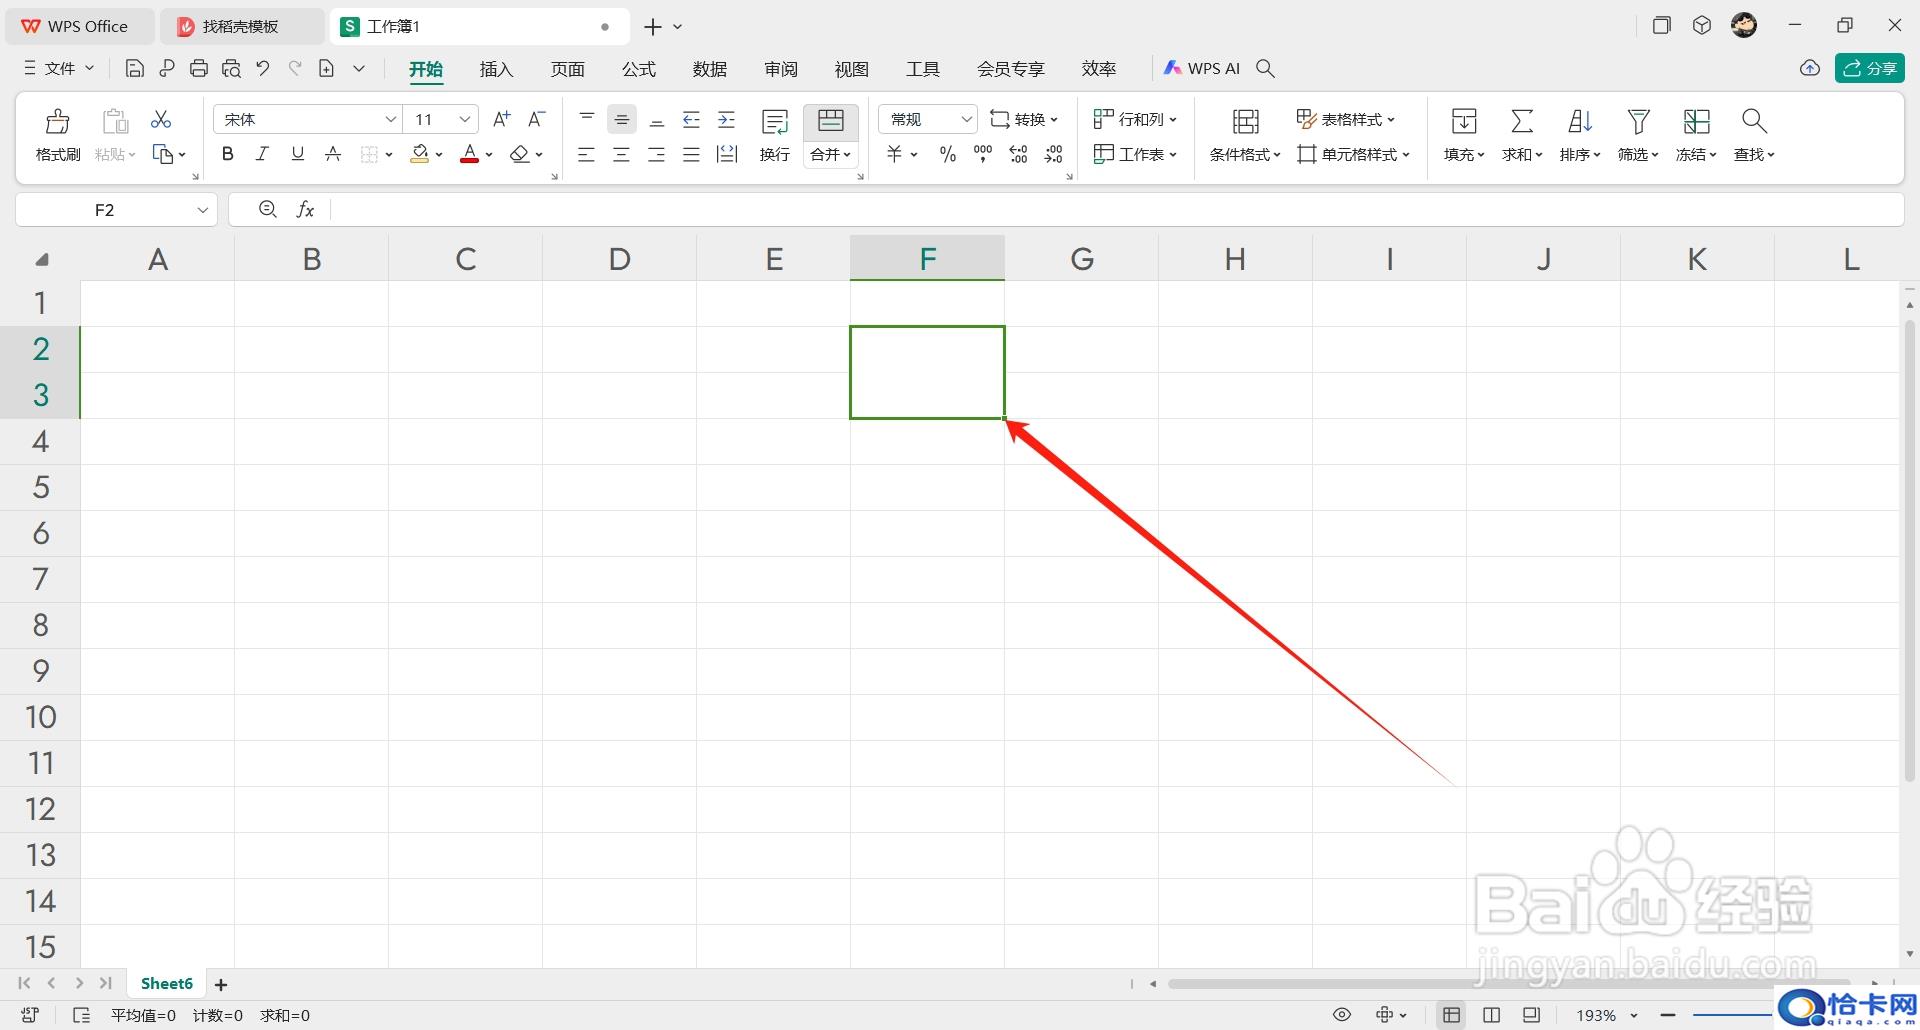Open the font size 11 dropdown

[465, 119]
